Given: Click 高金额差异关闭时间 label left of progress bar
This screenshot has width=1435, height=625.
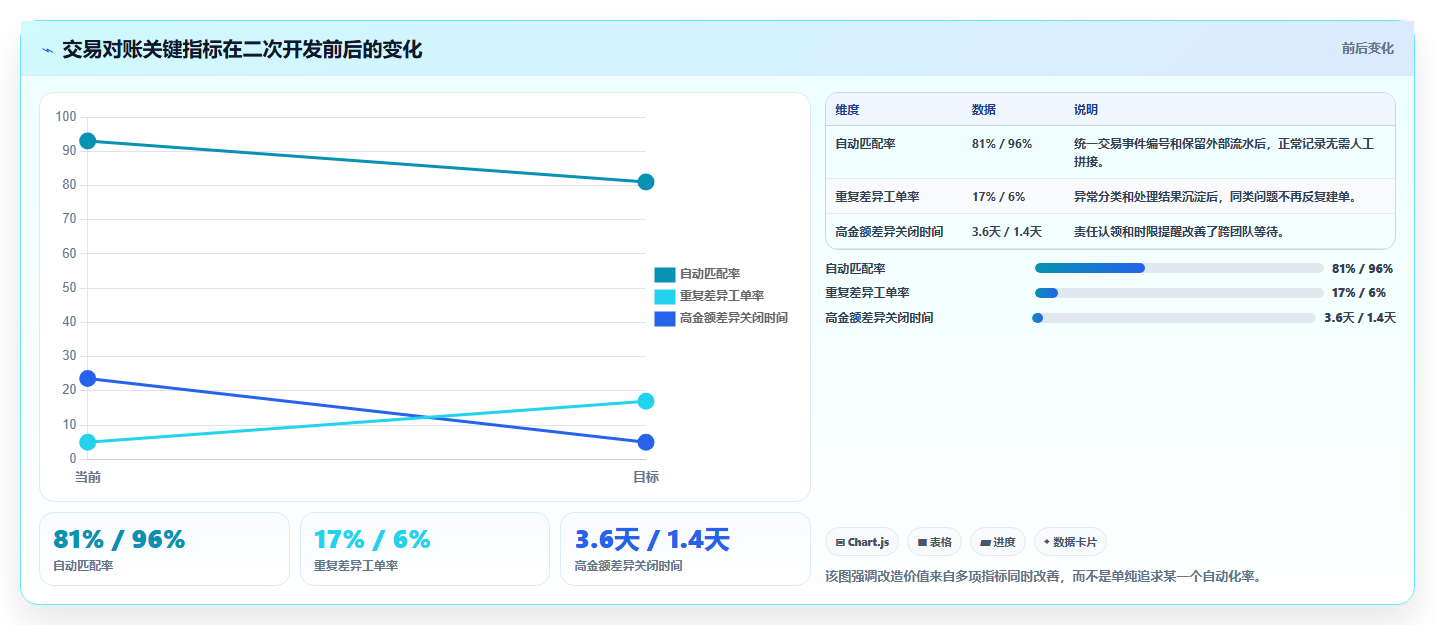Looking at the screenshot, I should pyautogui.click(x=879, y=318).
